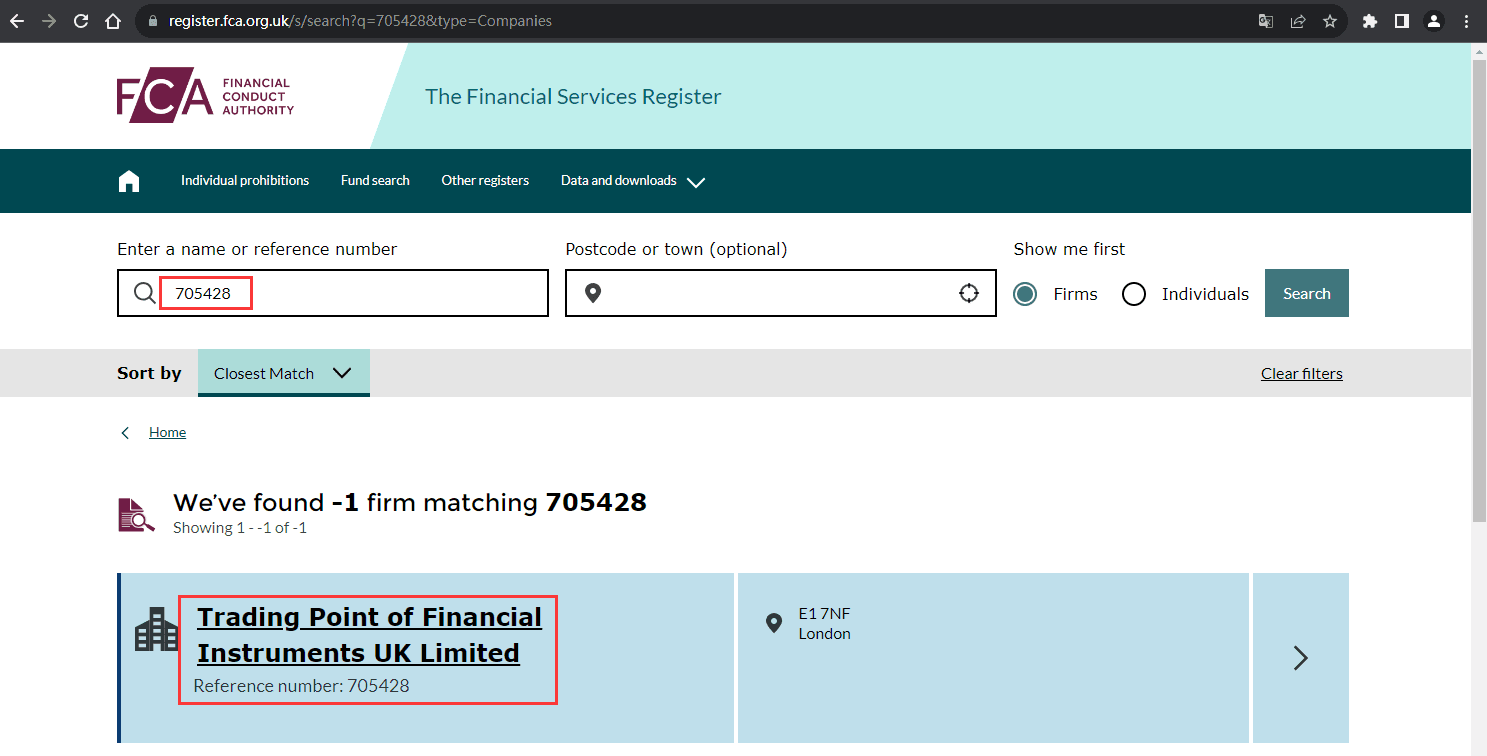Open the translate page icon
This screenshot has height=756, width=1487.
tap(1266, 21)
